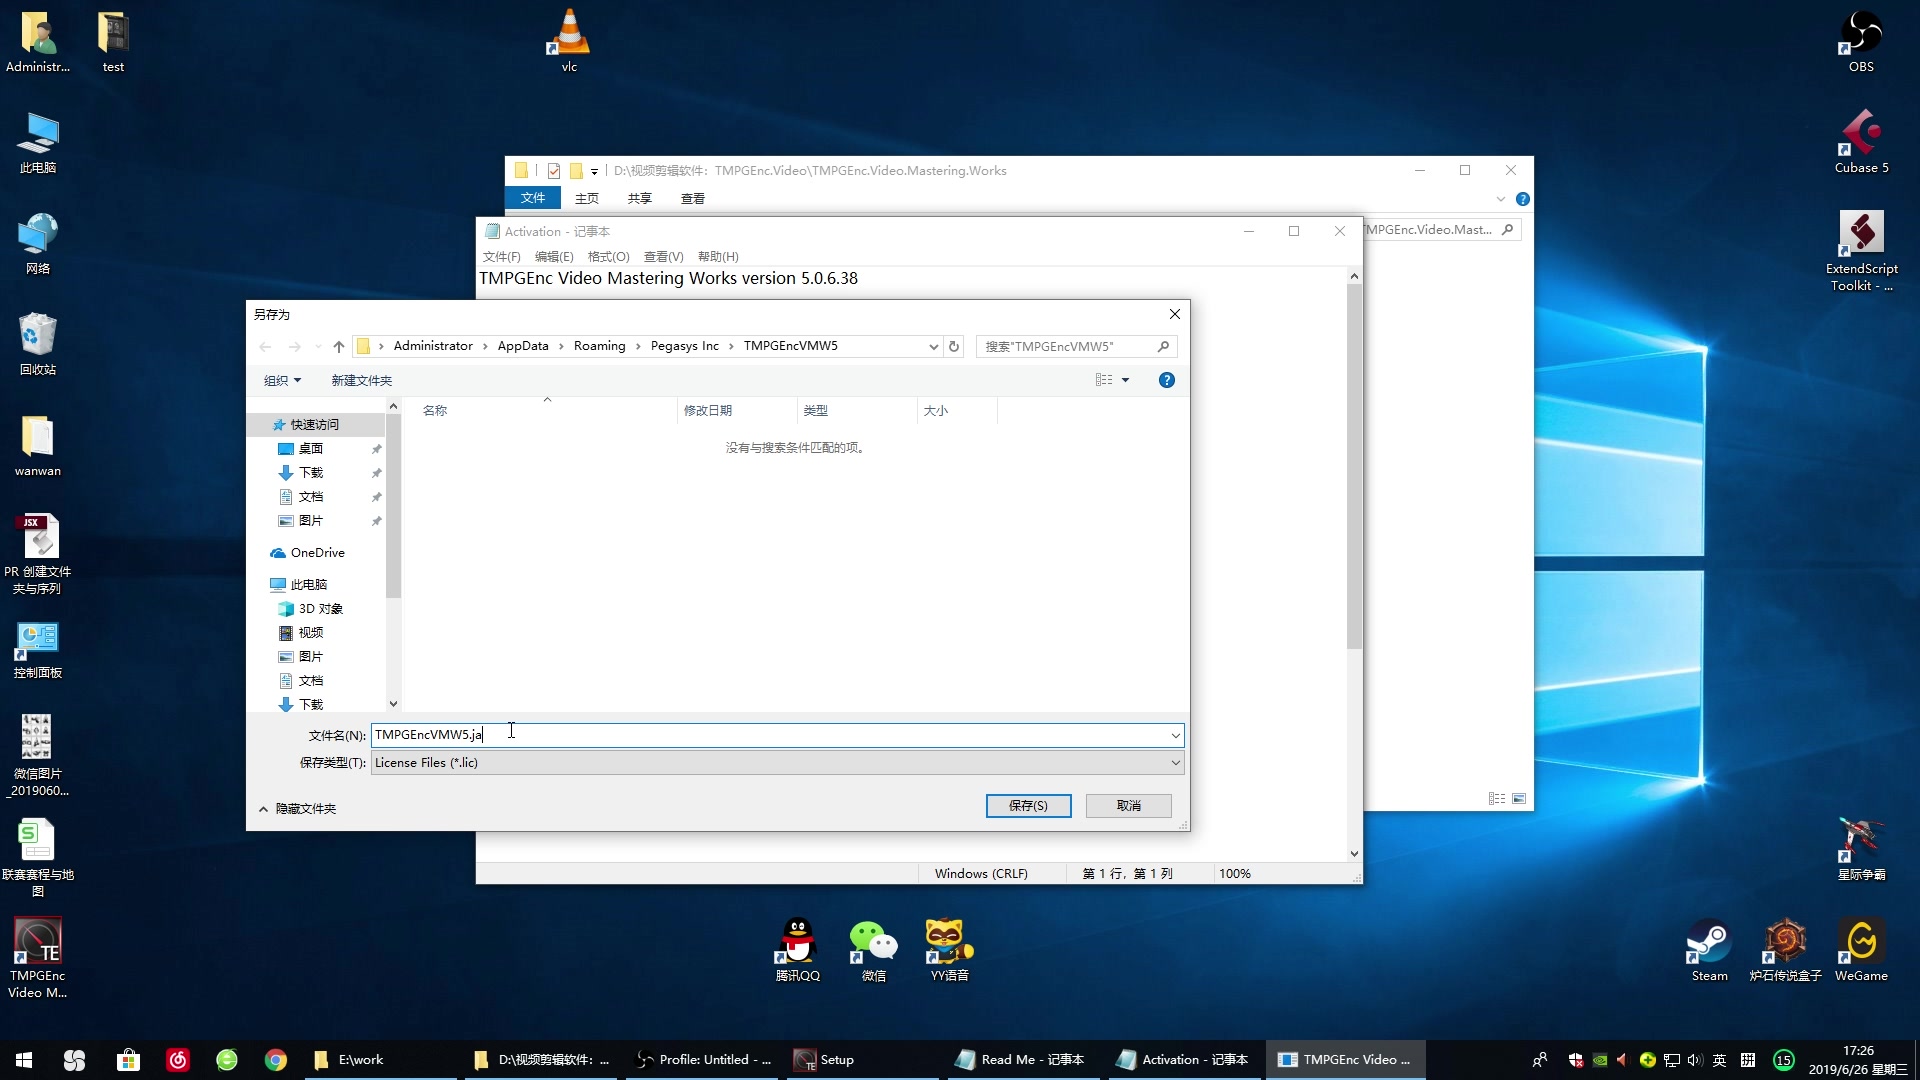This screenshot has height=1080, width=1920.
Task: Click the search magnifier in Save As search box
Action: [x=1163, y=346]
